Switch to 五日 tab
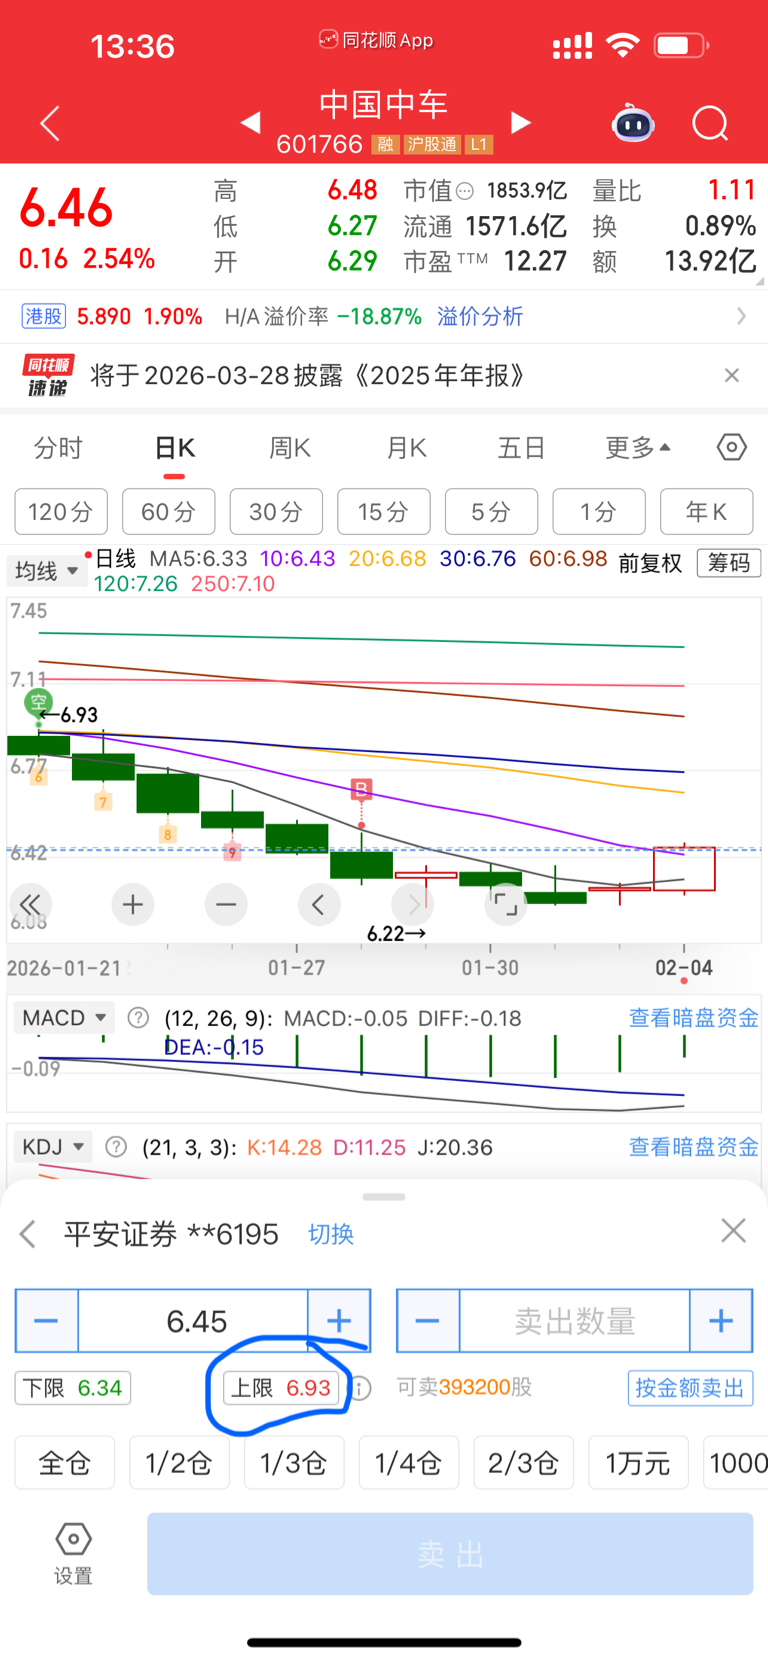Screen dimensions: 768x1662 (521, 447)
